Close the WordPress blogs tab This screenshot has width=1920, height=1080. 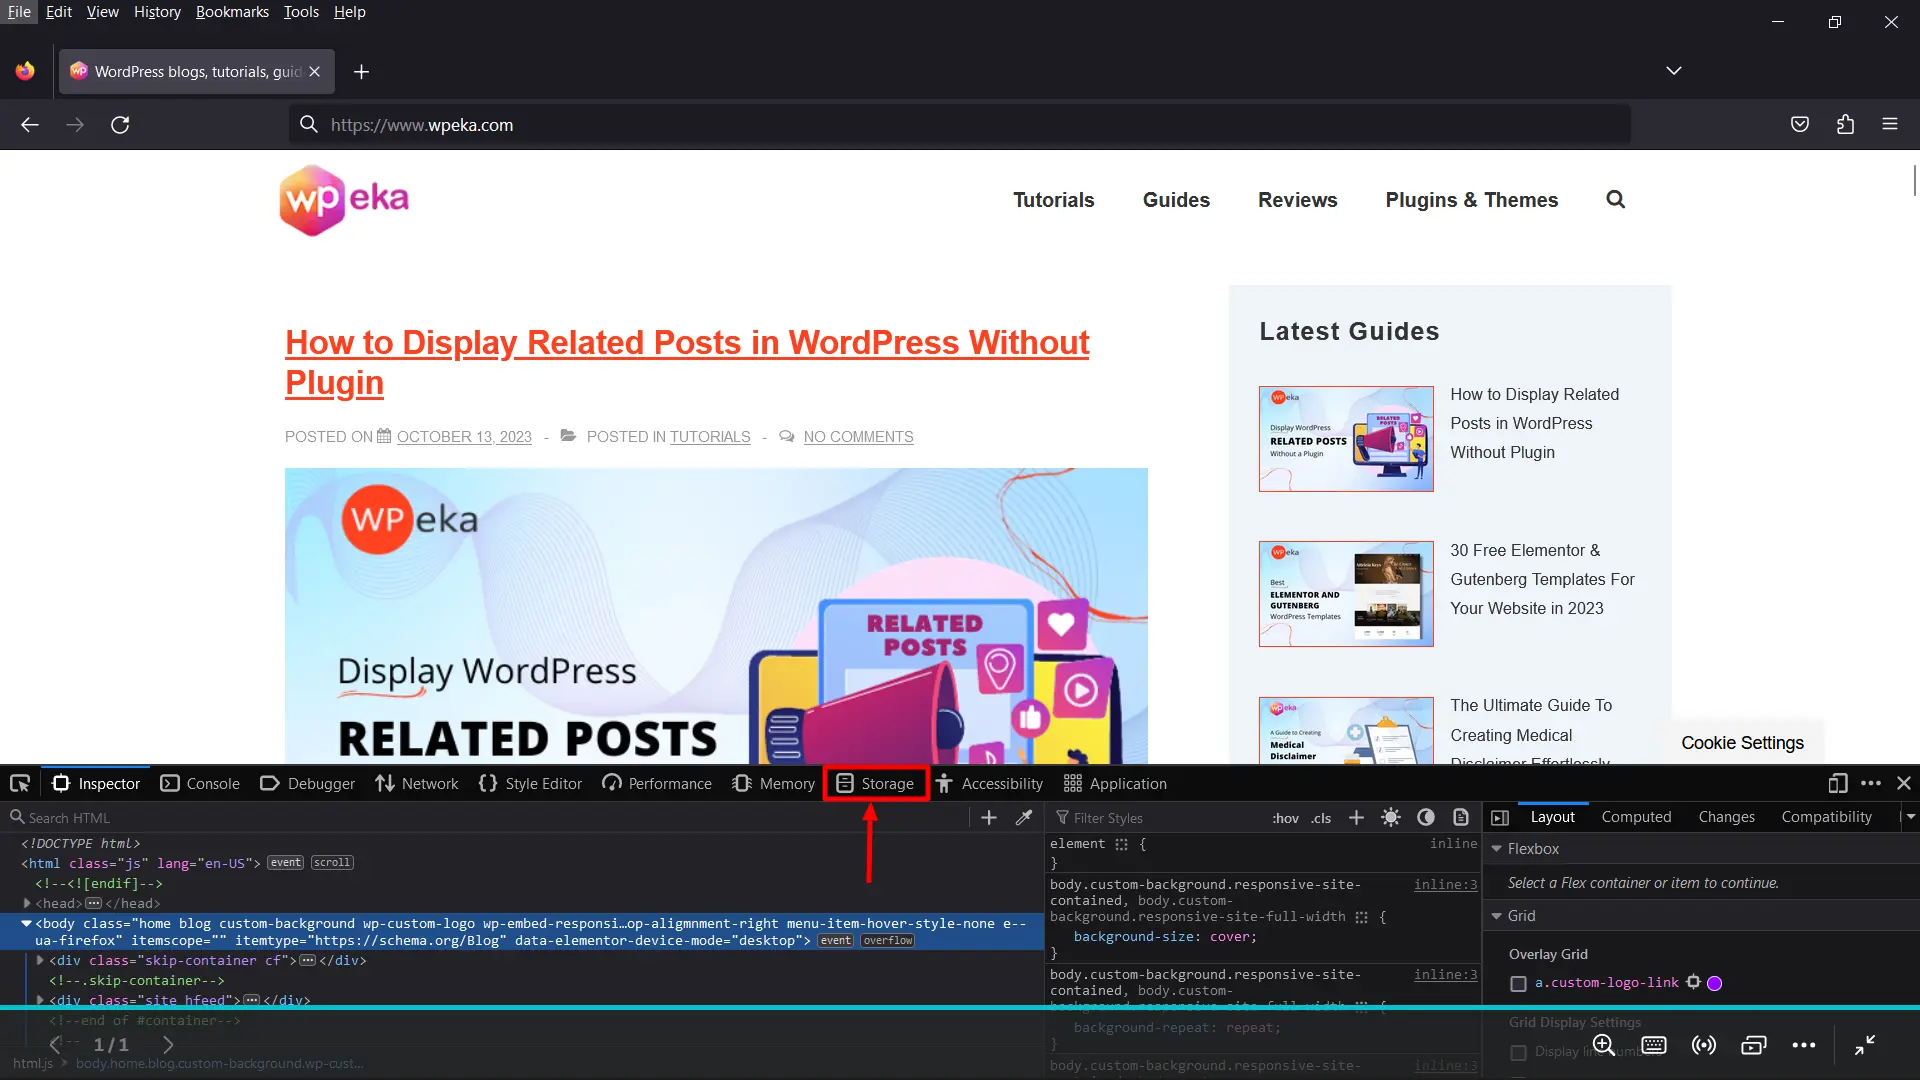(x=315, y=72)
